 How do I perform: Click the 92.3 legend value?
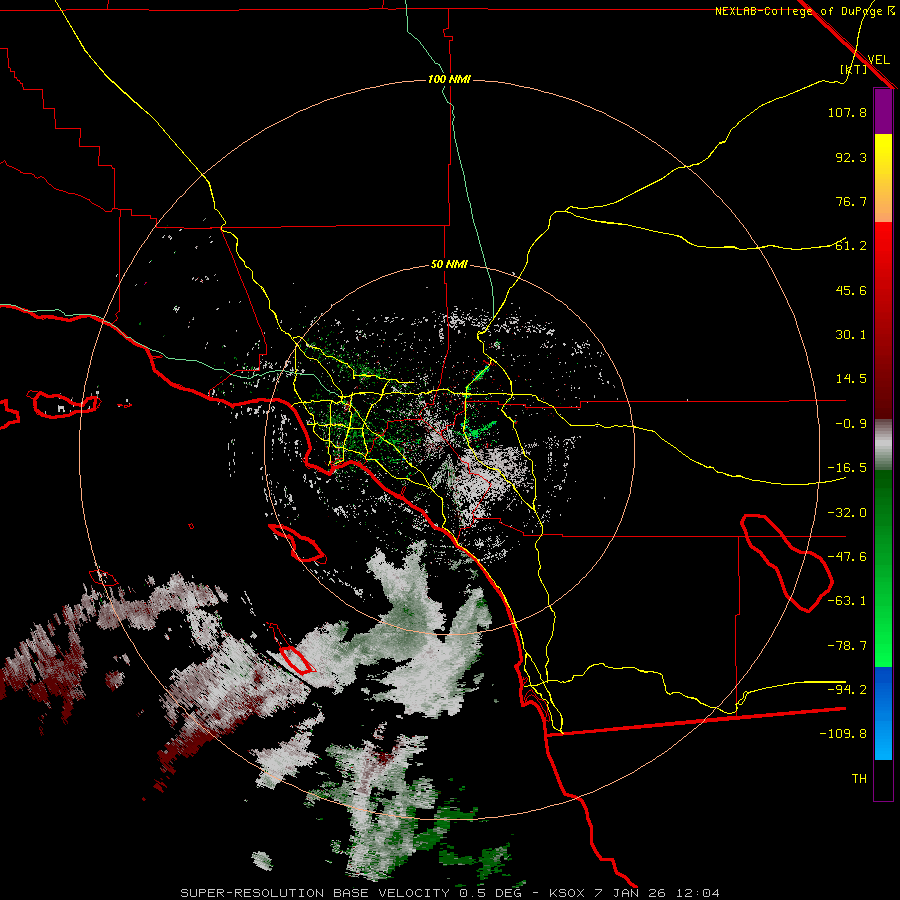851,157
